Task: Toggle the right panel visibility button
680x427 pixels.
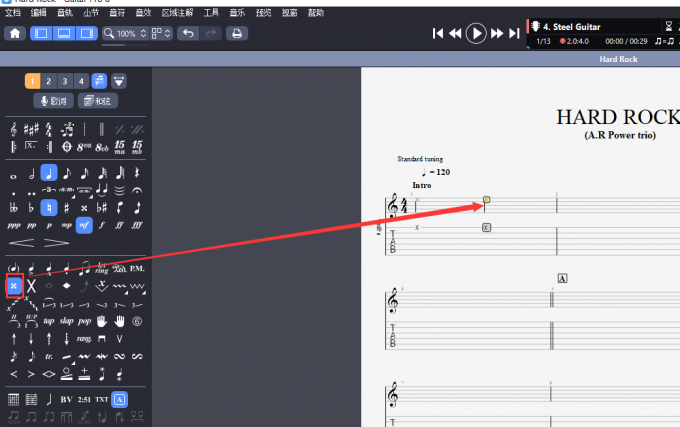Action: click(86, 33)
